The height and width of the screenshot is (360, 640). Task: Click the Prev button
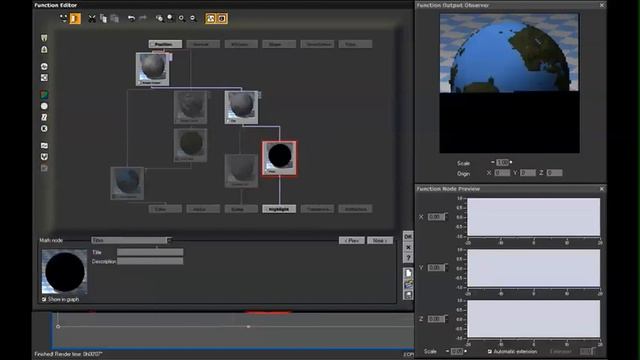point(351,240)
